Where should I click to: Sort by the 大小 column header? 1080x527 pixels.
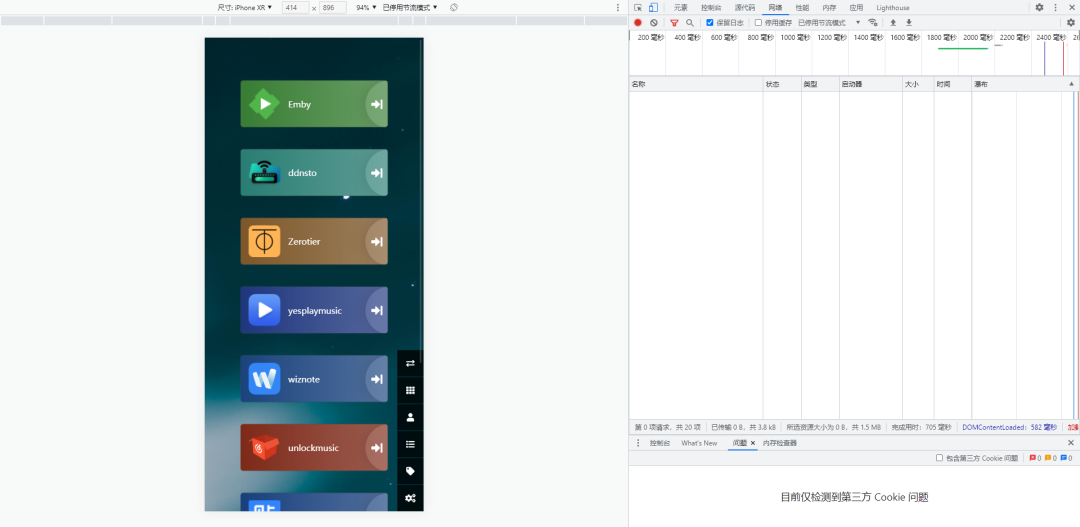tap(918, 84)
